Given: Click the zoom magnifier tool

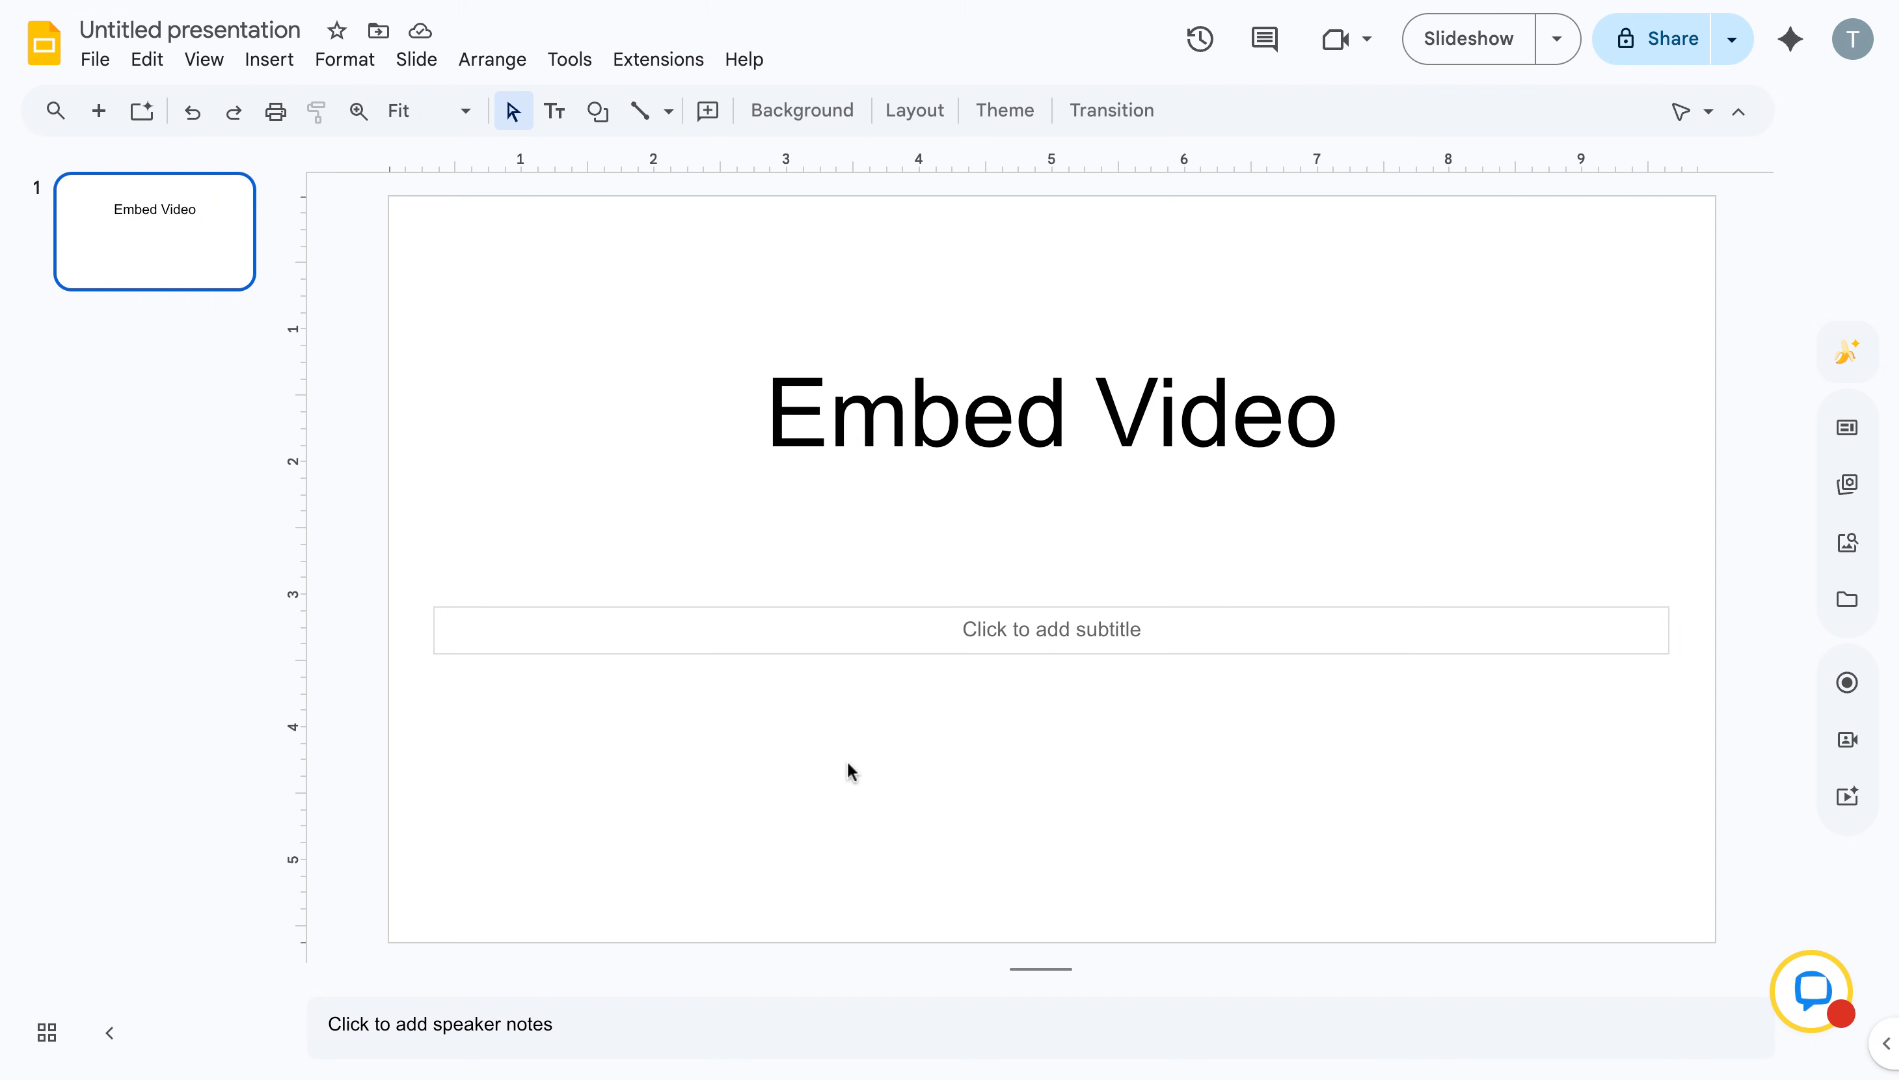Looking at the screenshot, I should click(x=358, y=111).
